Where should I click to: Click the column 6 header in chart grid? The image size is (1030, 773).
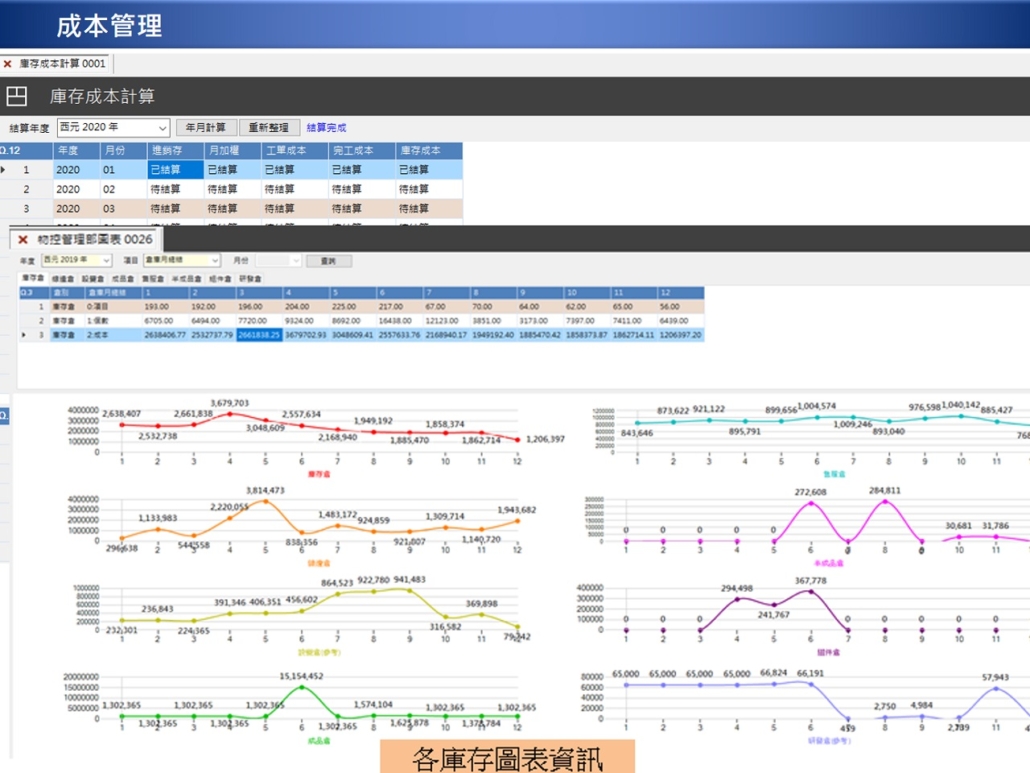pyautogui.click(x=399, y=292)
